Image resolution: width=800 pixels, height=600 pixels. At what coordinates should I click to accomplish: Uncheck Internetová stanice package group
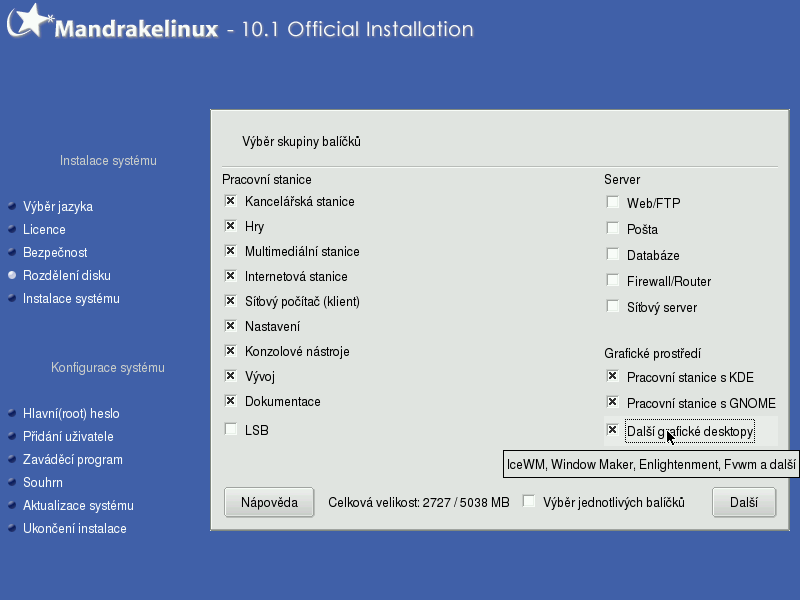231,276
